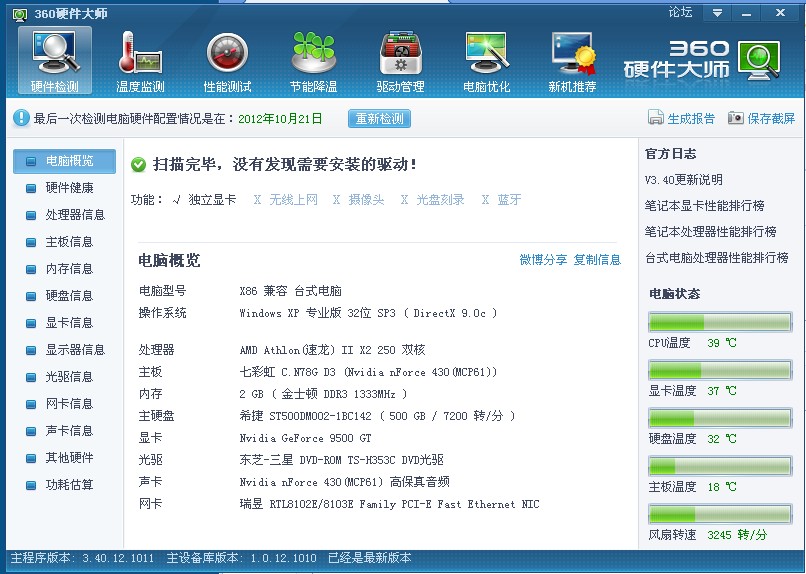Click the 保存截屏 camera icon
Screen dimensions: 806x574
[x=736, y=118]
